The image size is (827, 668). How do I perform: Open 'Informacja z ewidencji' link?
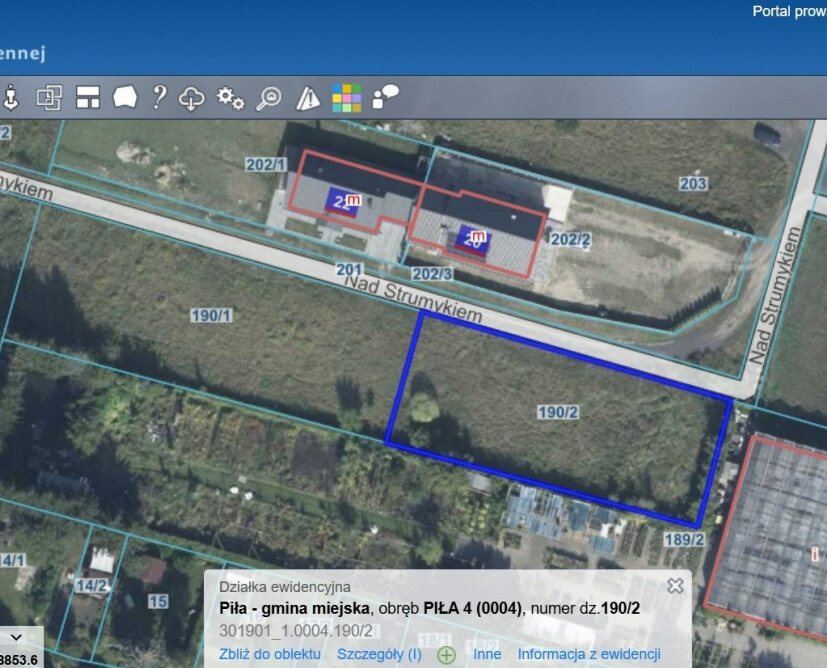(x=589, y=654)
